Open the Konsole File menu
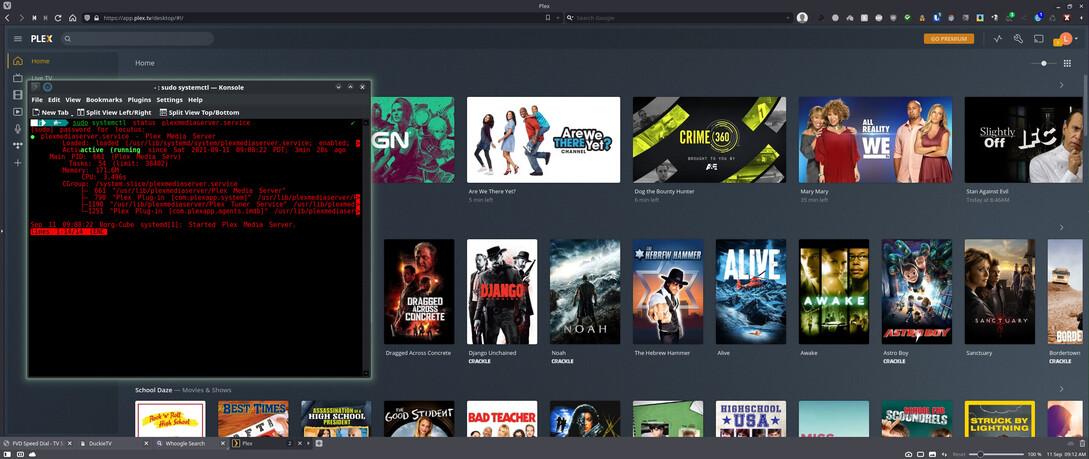The height and width of the screenshot is (459, 1089). click(x=37, y=100)
